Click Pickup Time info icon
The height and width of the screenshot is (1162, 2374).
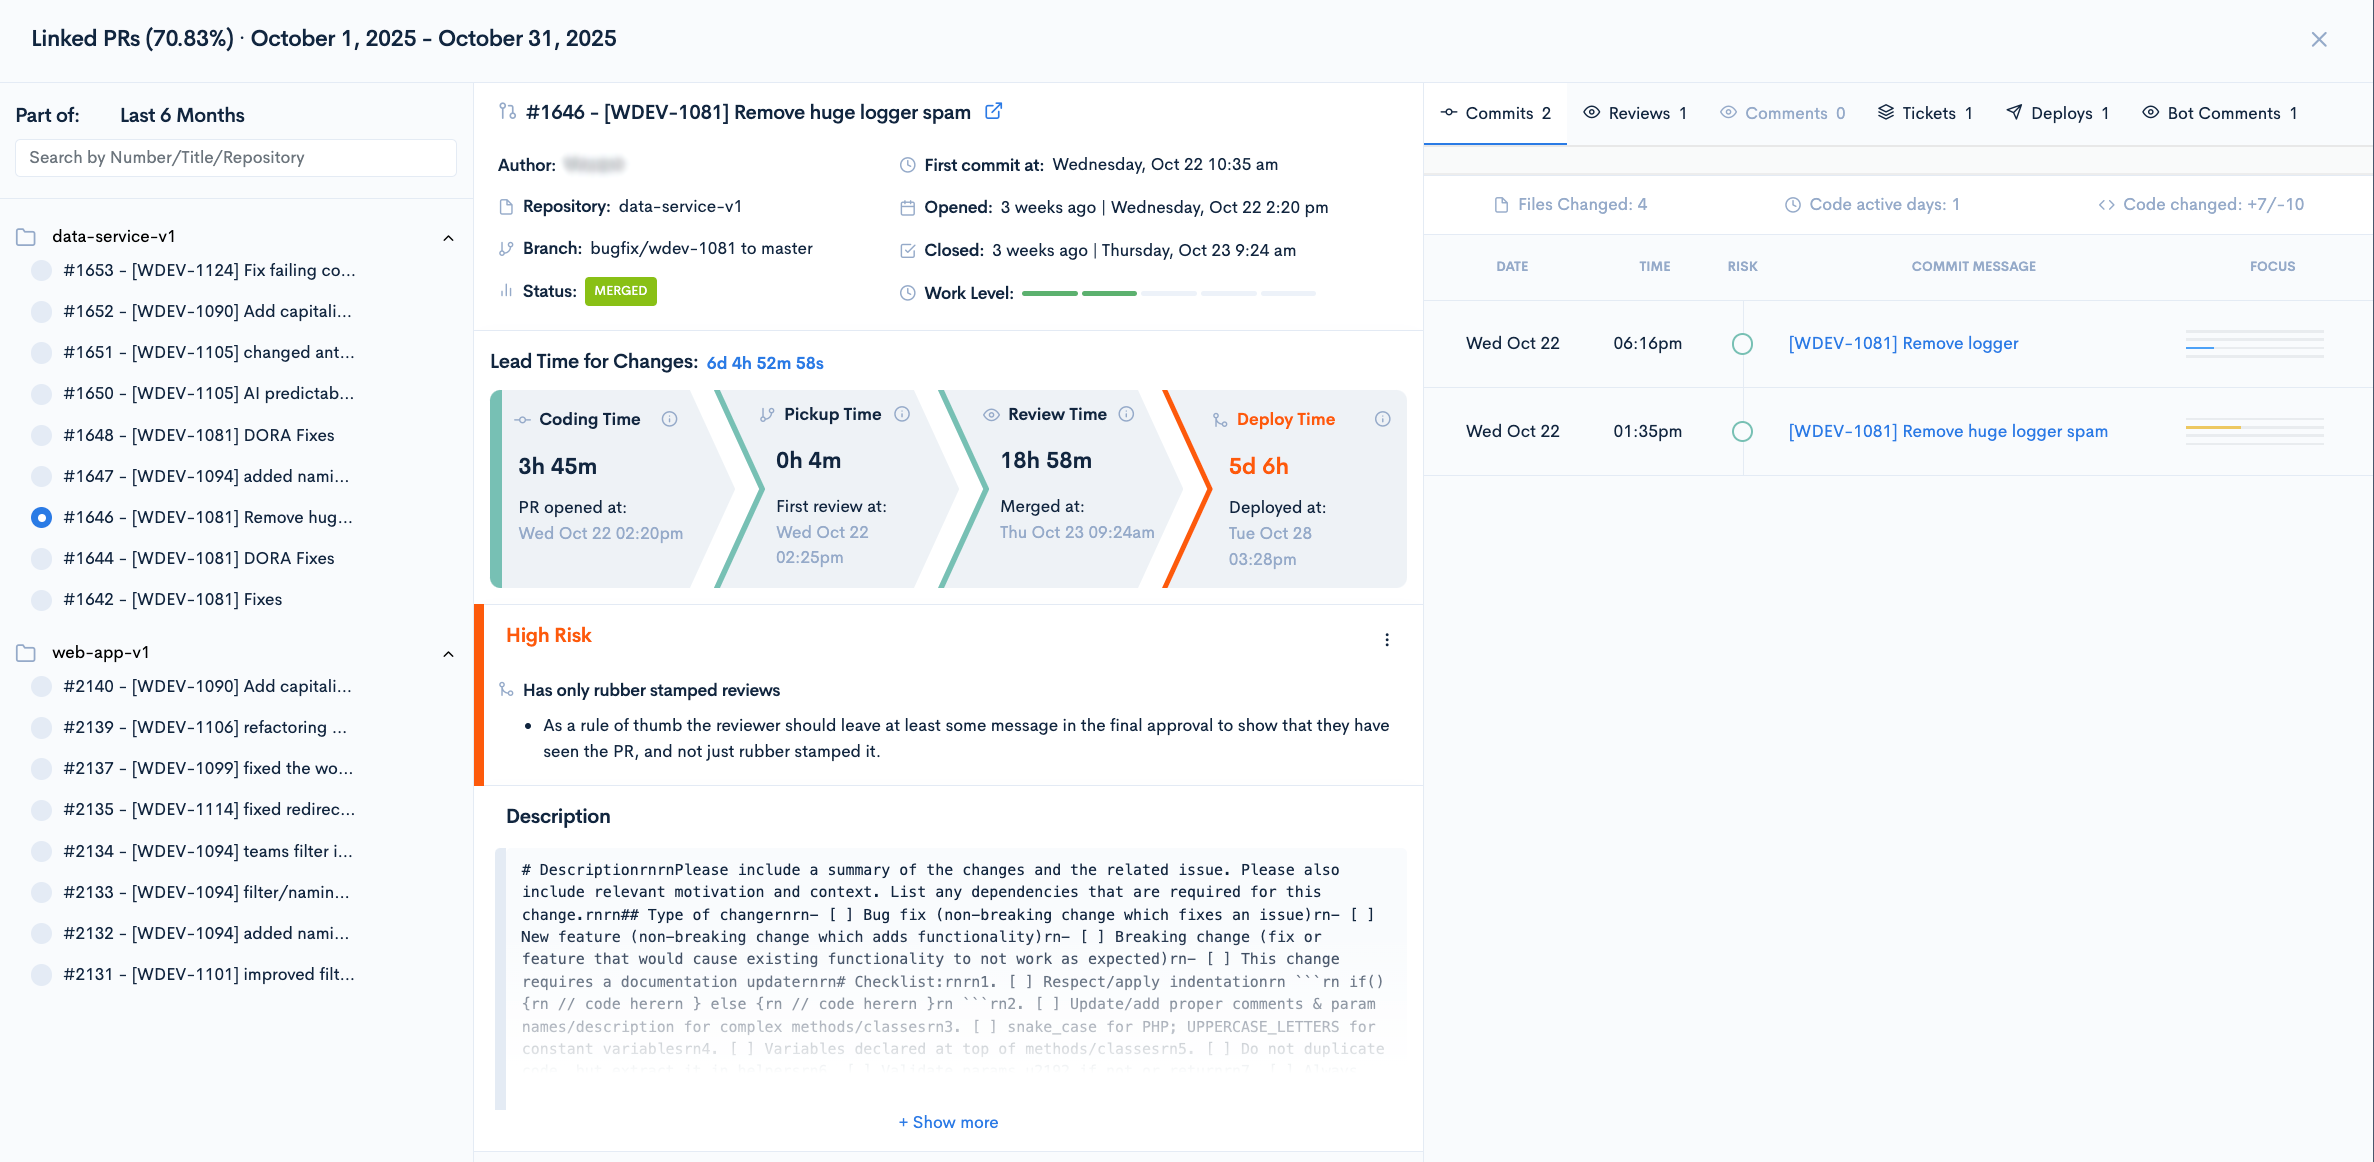pos(902,414)
